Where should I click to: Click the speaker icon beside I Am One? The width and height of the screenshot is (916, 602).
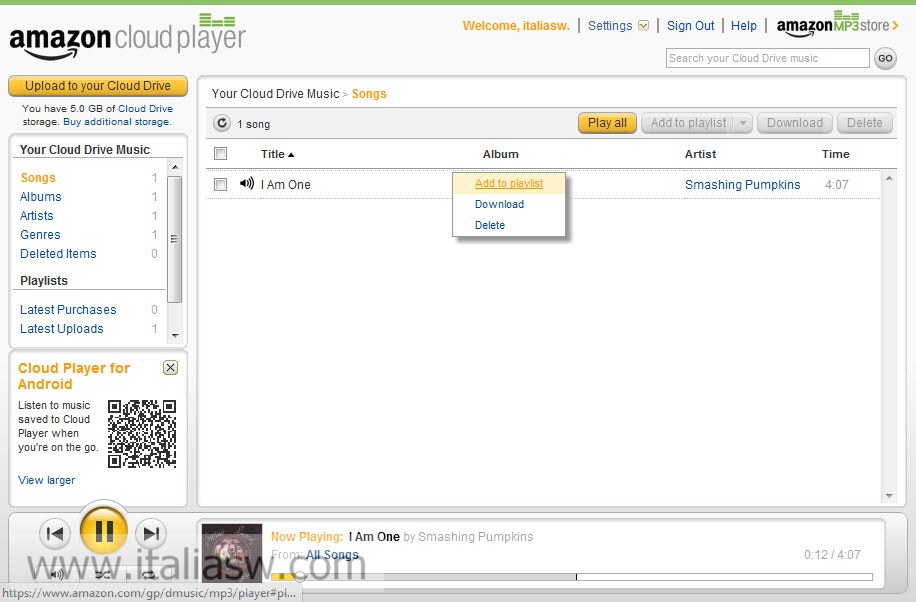(x=247, y=184)
